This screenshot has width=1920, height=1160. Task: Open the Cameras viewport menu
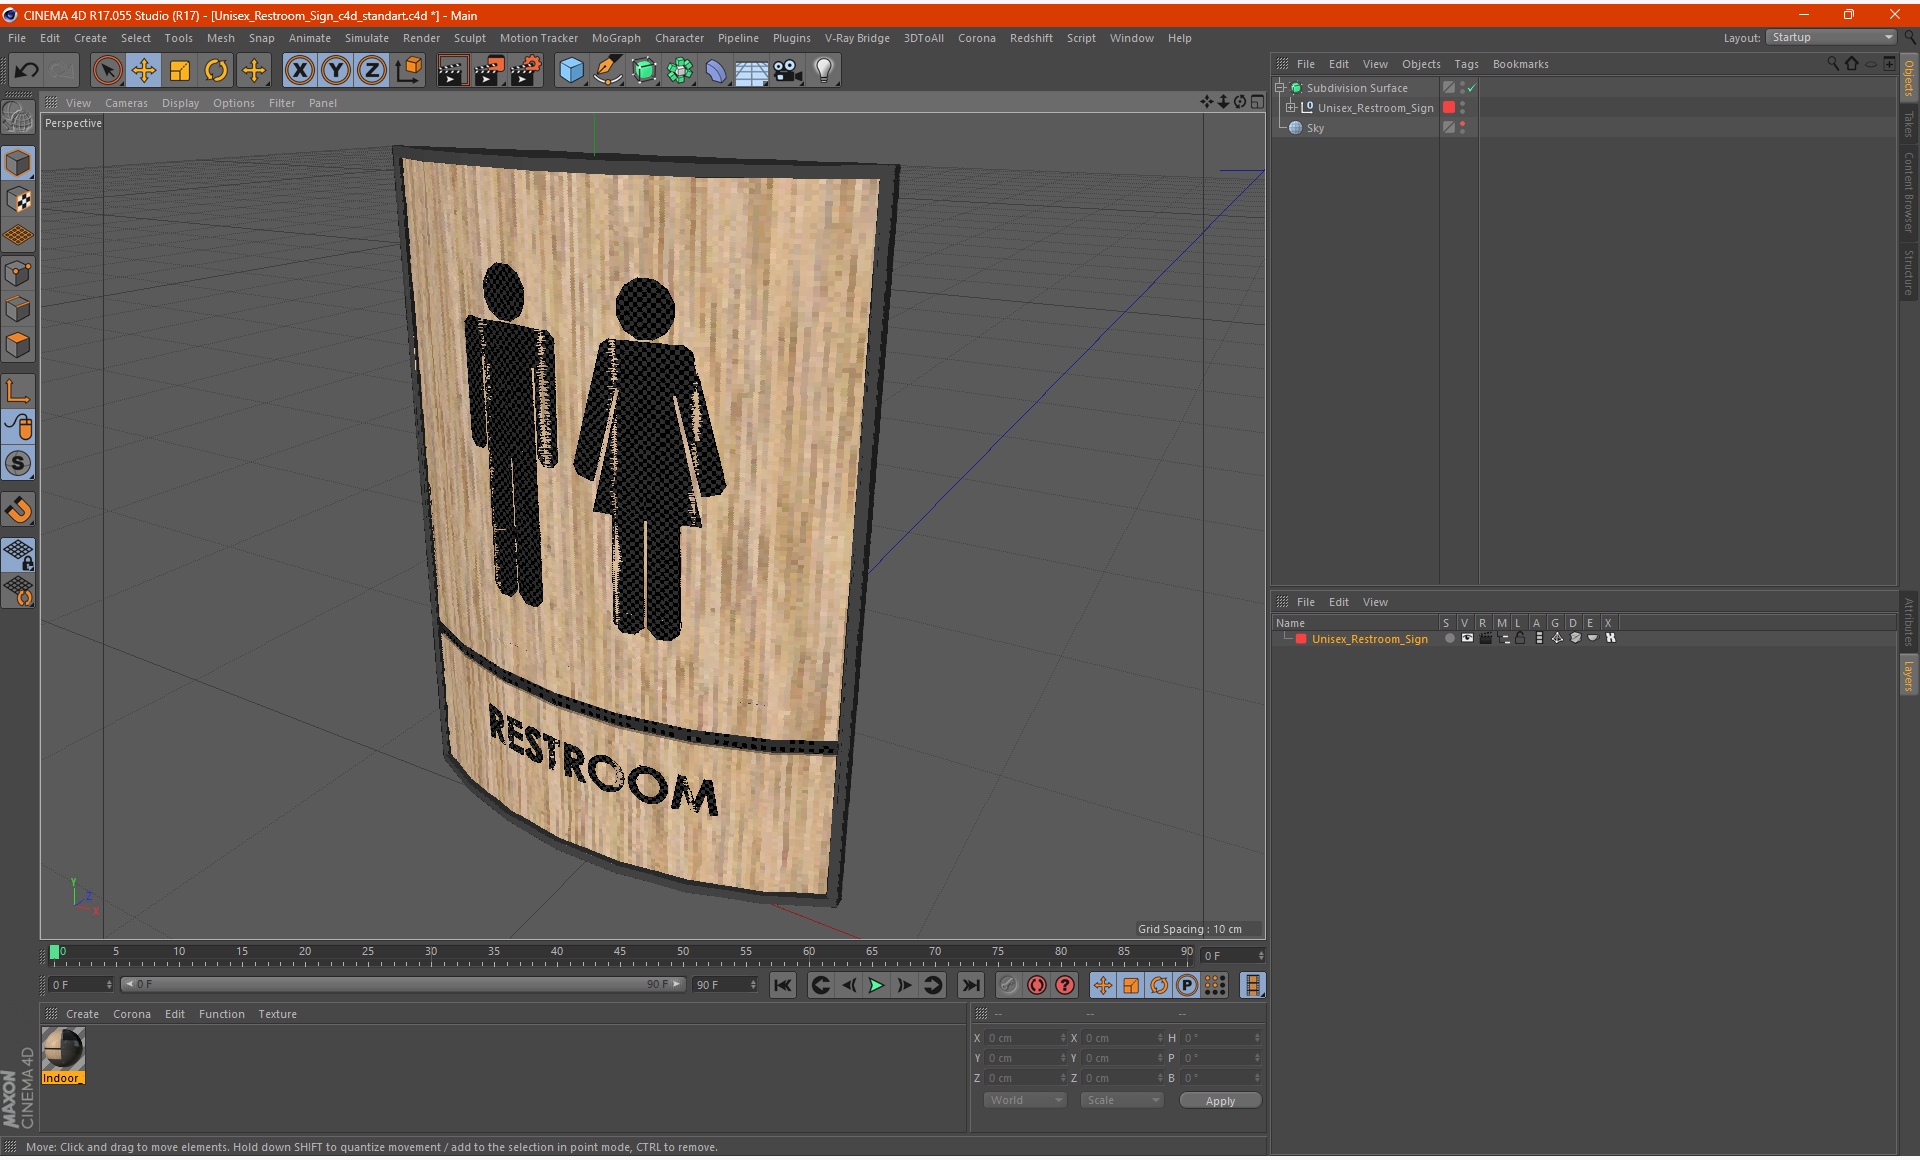pyautogui.click(x=126, y=103)
